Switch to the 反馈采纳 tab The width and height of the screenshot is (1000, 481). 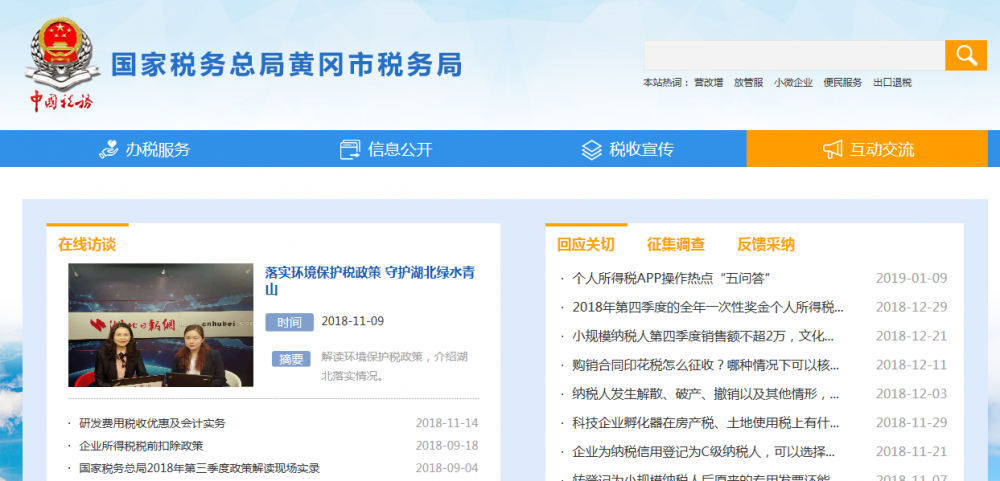coord(765,244)
